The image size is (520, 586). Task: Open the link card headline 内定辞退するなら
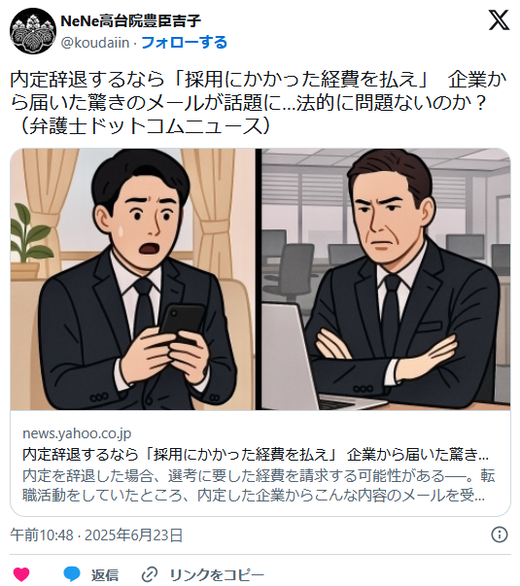click(256, 454)
